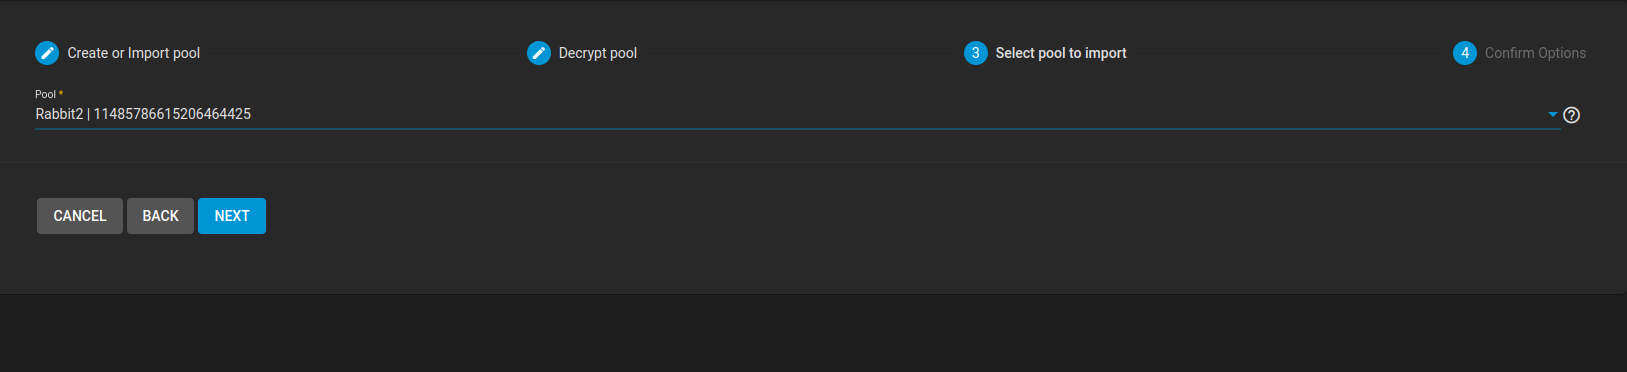
Task: Go to the Create or Import pool step
Action: pyautogui.click(x=134, y=53)
